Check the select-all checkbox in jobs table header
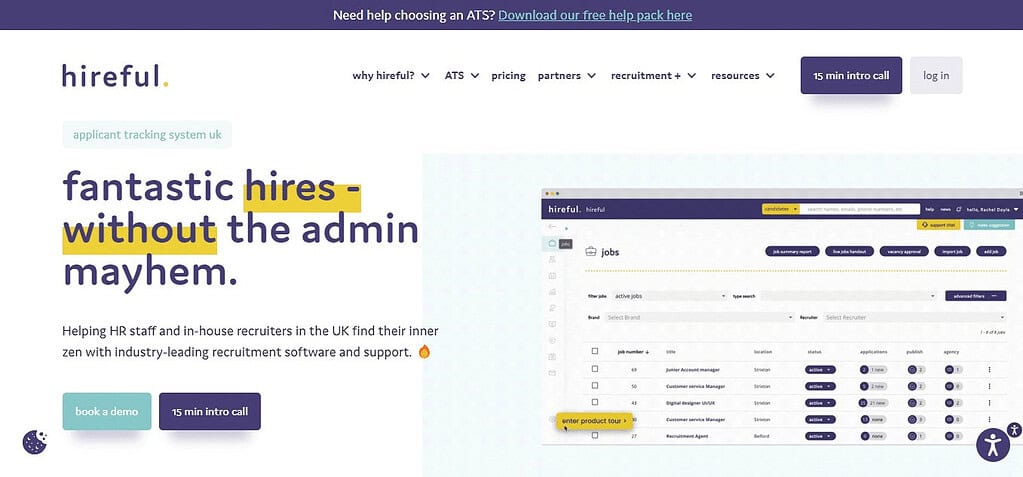 (594, 351)
